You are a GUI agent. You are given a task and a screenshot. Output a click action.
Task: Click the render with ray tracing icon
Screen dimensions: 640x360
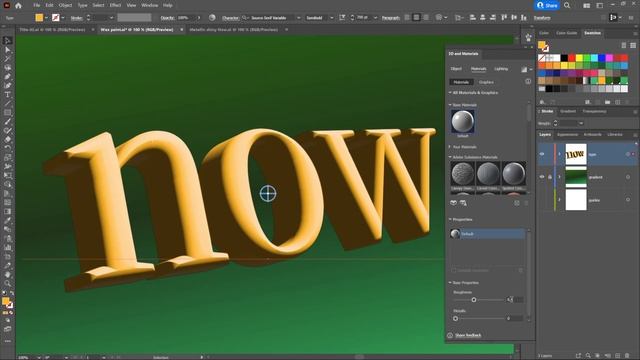click(524, 69)
